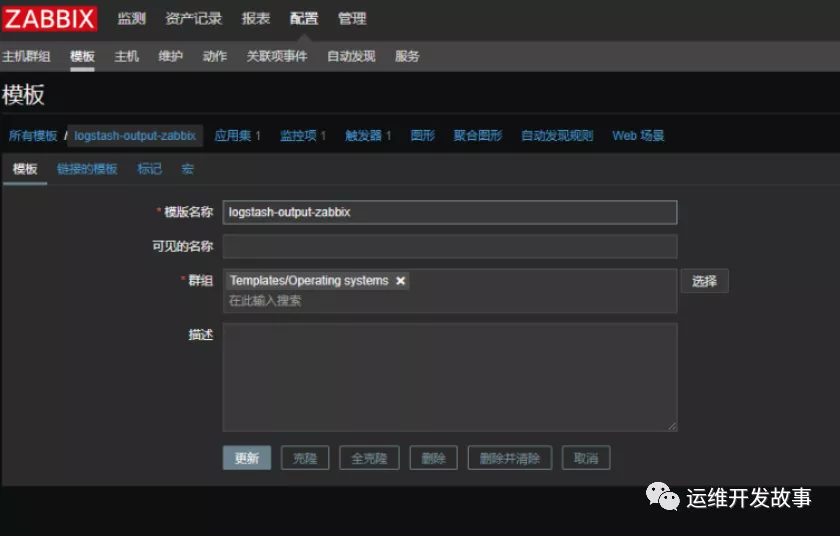840x536 pixels.
Task: Click the 更新 button
Action: (246, 458)
